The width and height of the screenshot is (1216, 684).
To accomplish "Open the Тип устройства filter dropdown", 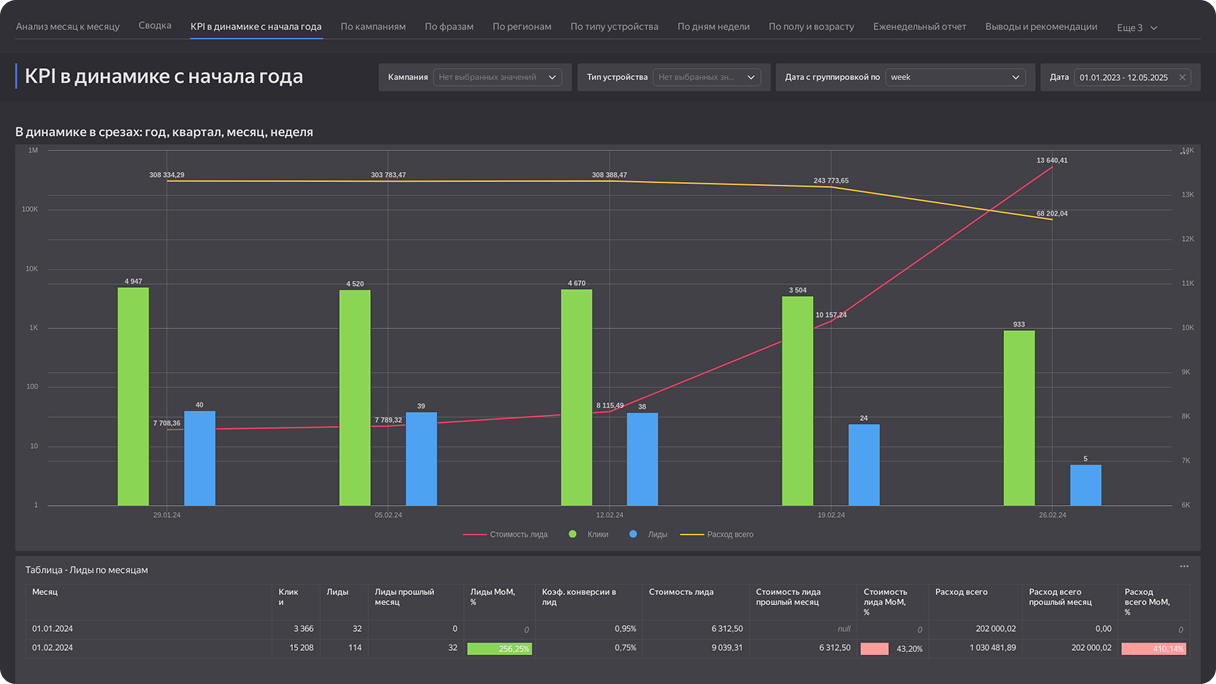I will pos(706,77).
